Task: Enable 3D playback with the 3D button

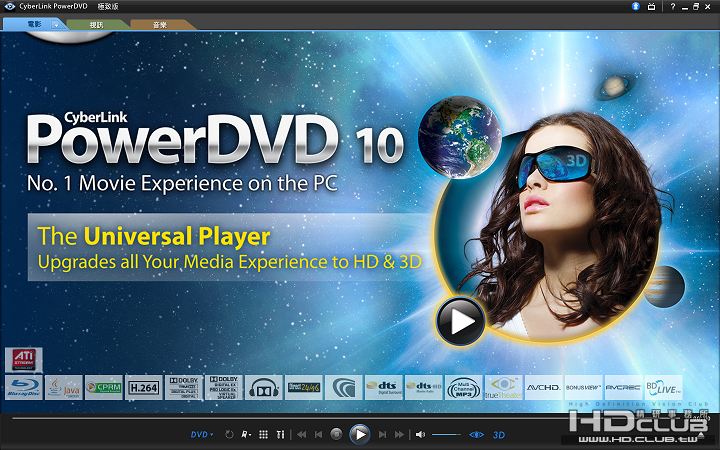Action: click(499, 434)
